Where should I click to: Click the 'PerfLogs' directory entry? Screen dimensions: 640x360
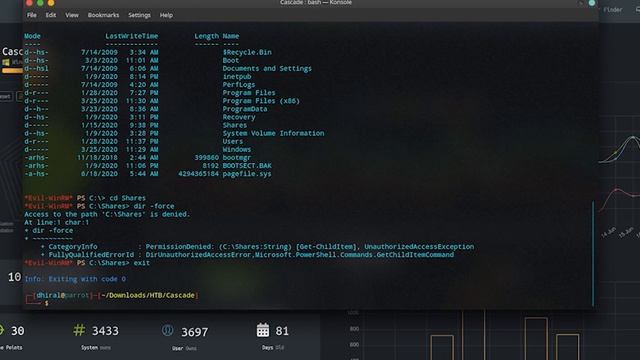tap(239, 85)
